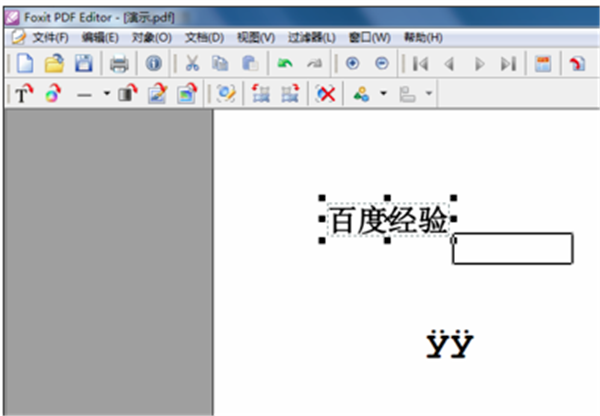Paste from clipboard icon
600x416 pixels.
[250, 64]
